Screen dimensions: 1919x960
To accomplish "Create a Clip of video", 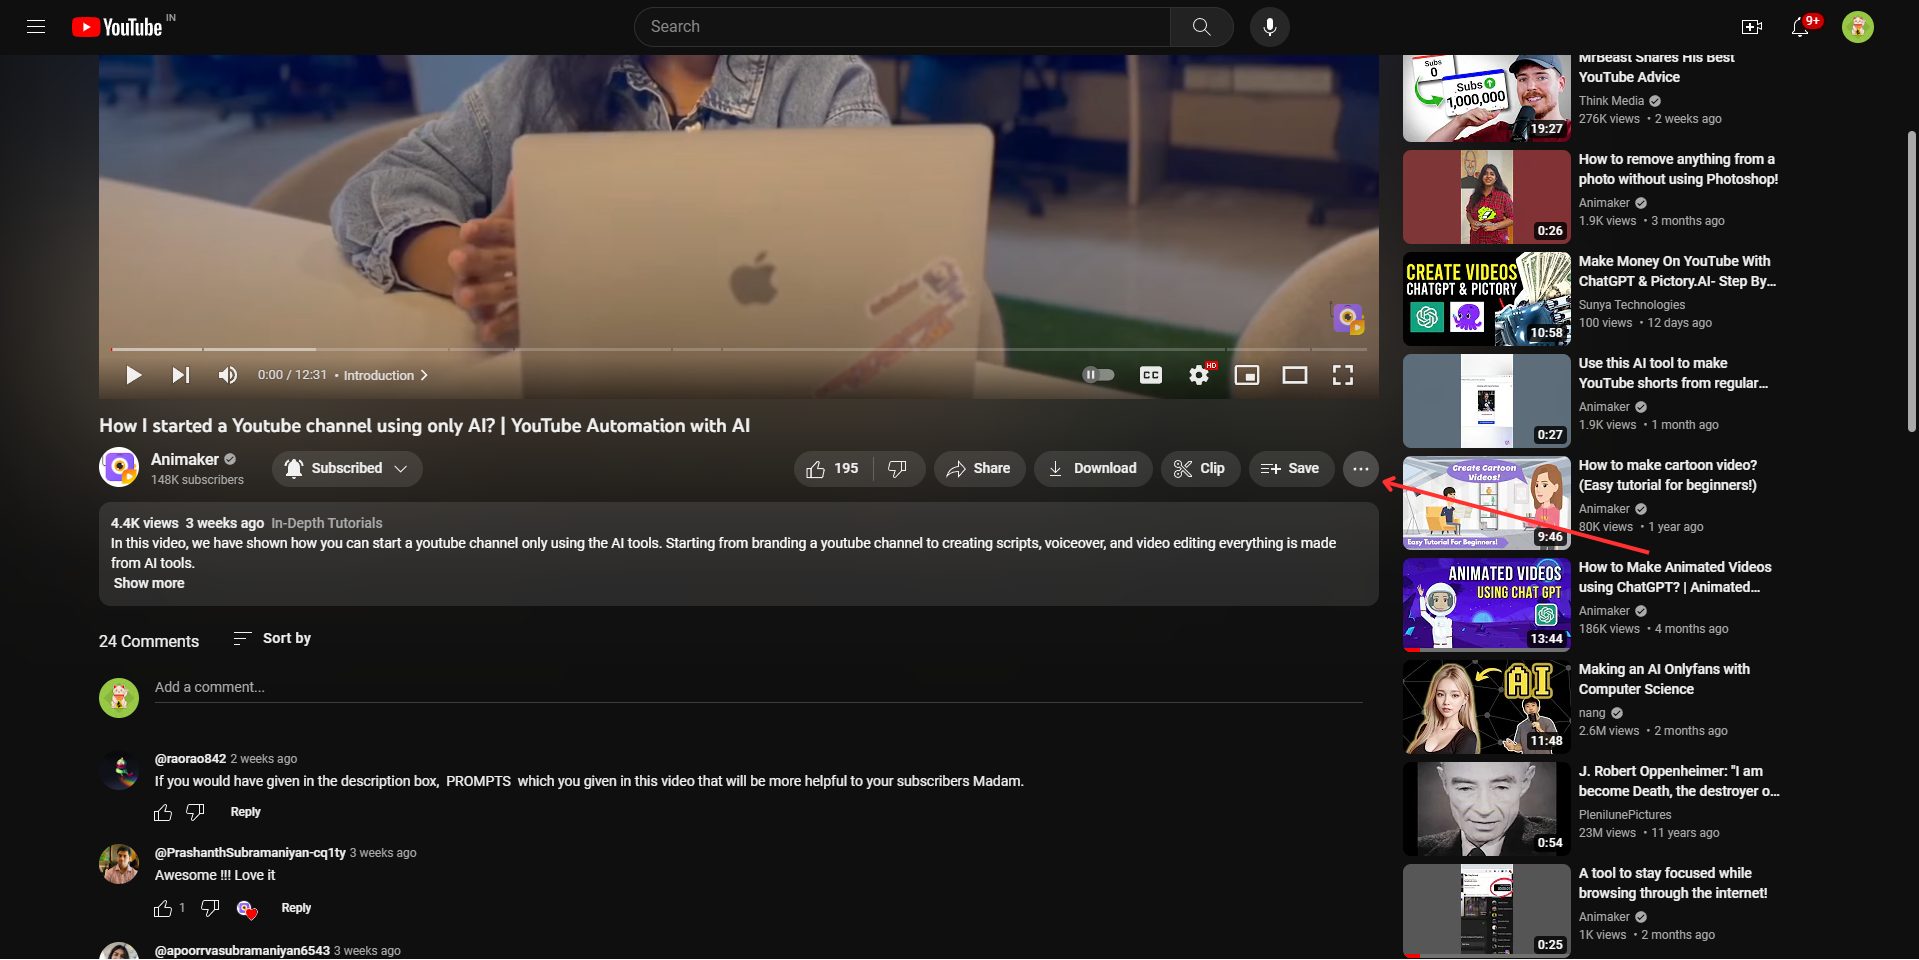I will tap(1200, 468).
